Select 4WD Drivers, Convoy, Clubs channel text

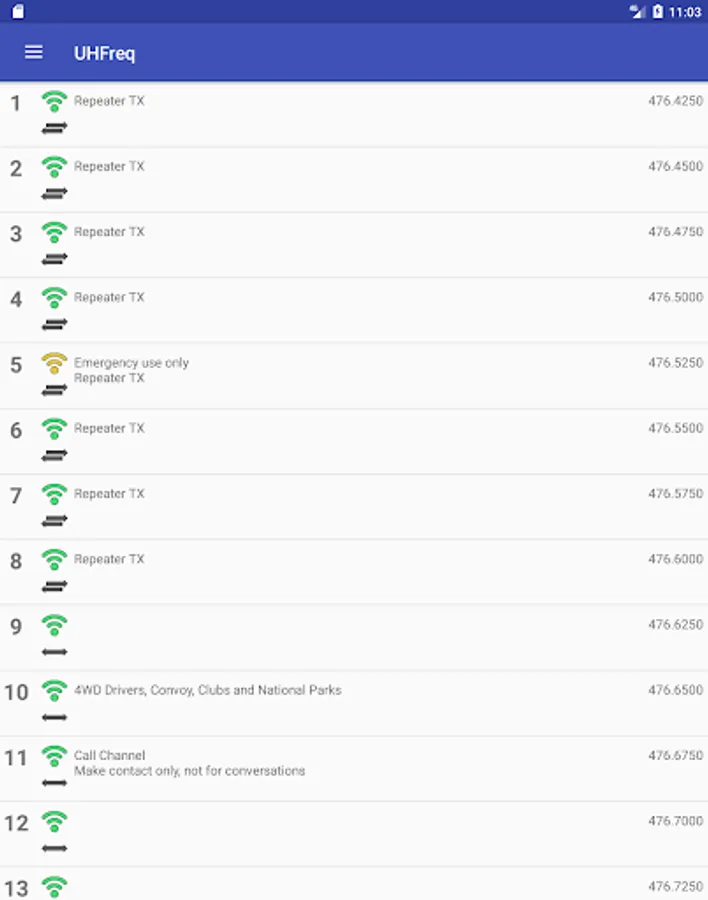(x=207, y=690)
